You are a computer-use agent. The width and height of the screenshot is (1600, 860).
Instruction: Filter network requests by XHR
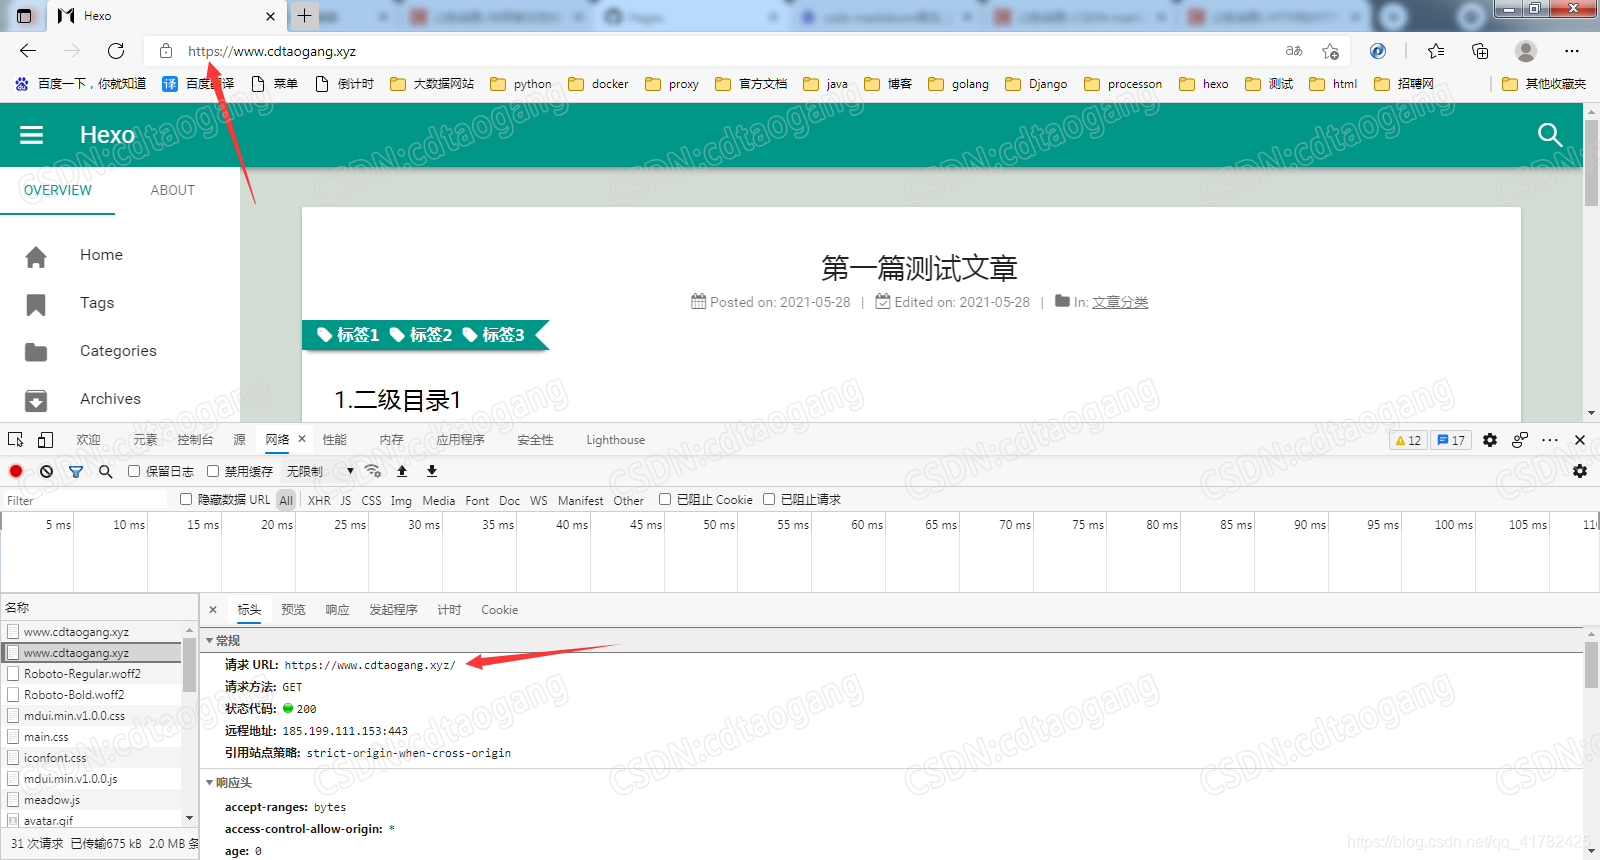point(319,500)
